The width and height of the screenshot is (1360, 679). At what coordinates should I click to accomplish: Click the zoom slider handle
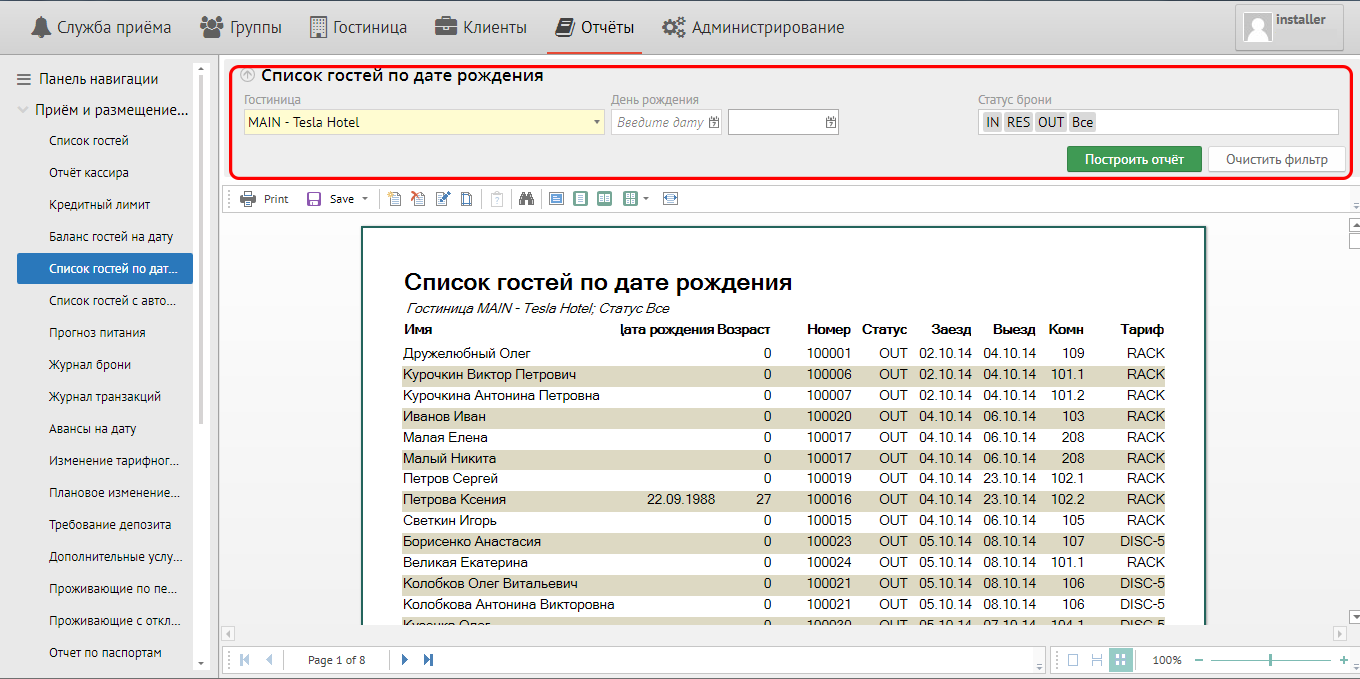tap(1270, 660)
